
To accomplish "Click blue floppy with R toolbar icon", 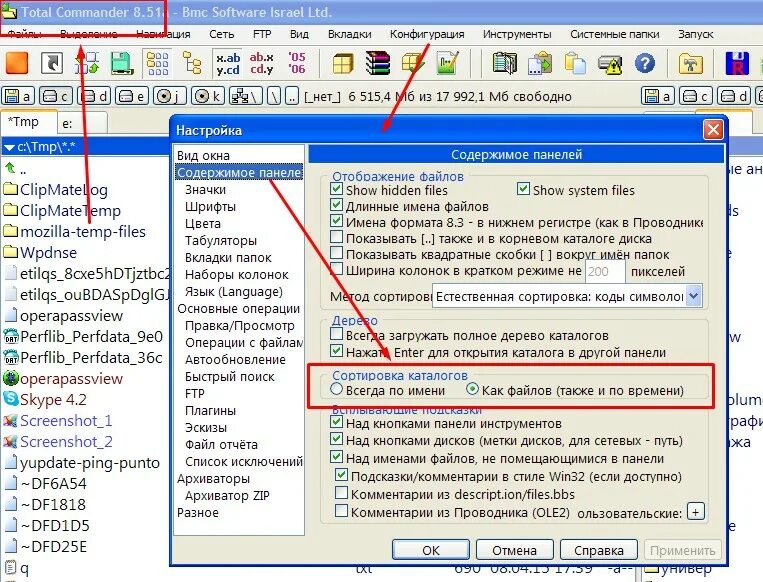I will tap(737, 63).
